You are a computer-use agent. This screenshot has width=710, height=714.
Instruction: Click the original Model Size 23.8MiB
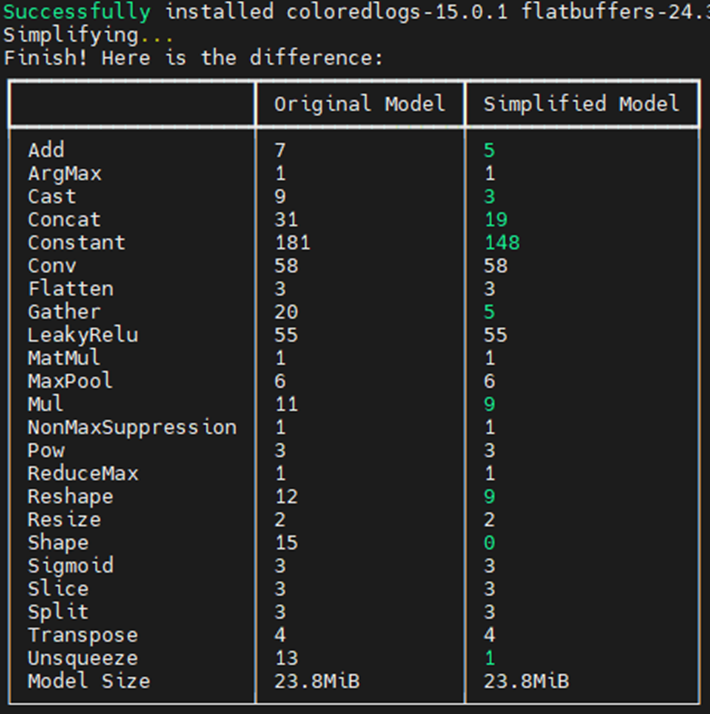tap(317, 682)
